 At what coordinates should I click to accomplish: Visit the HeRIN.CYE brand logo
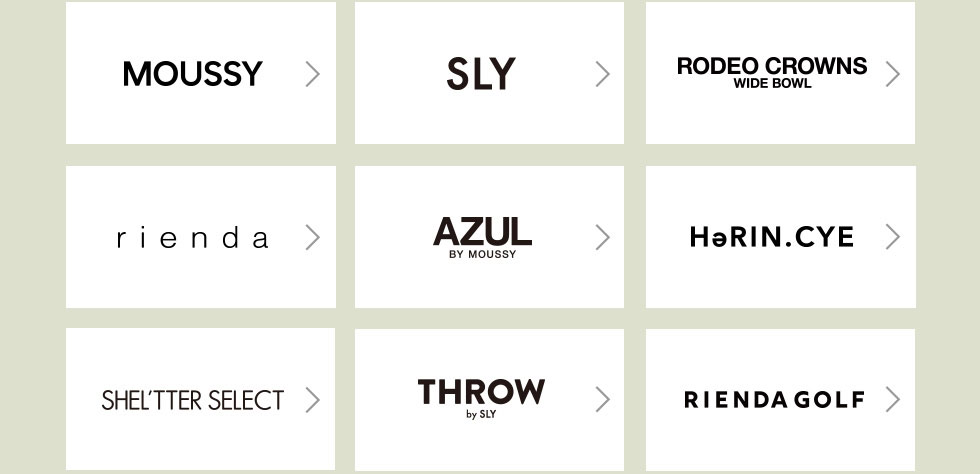click(x=772, y=237)
